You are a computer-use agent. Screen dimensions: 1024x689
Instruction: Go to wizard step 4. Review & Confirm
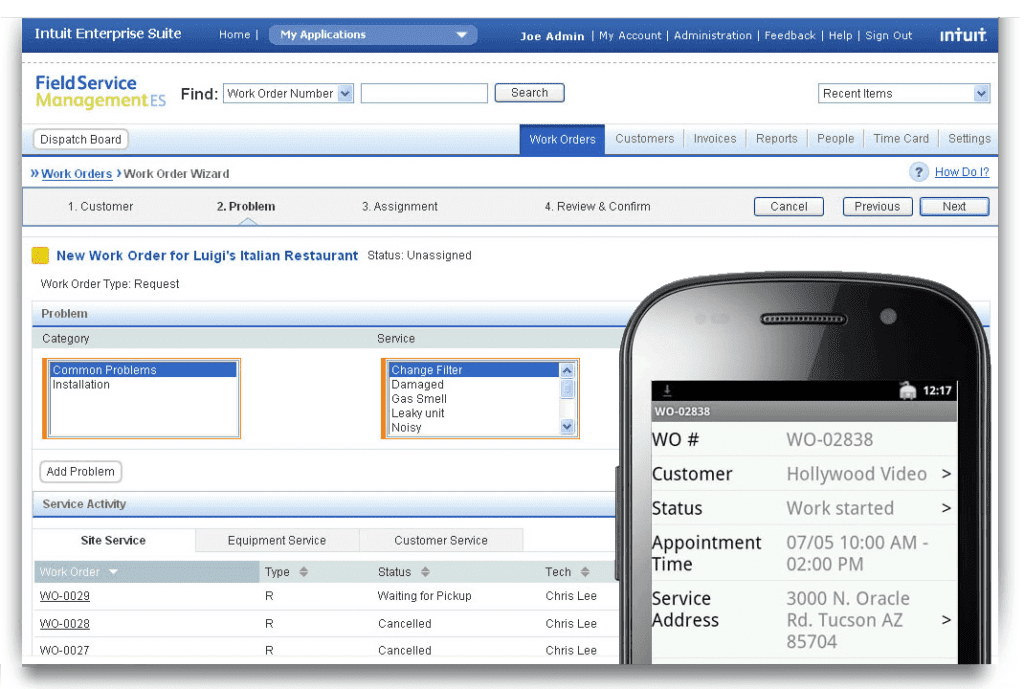click(x=598, y=206)
